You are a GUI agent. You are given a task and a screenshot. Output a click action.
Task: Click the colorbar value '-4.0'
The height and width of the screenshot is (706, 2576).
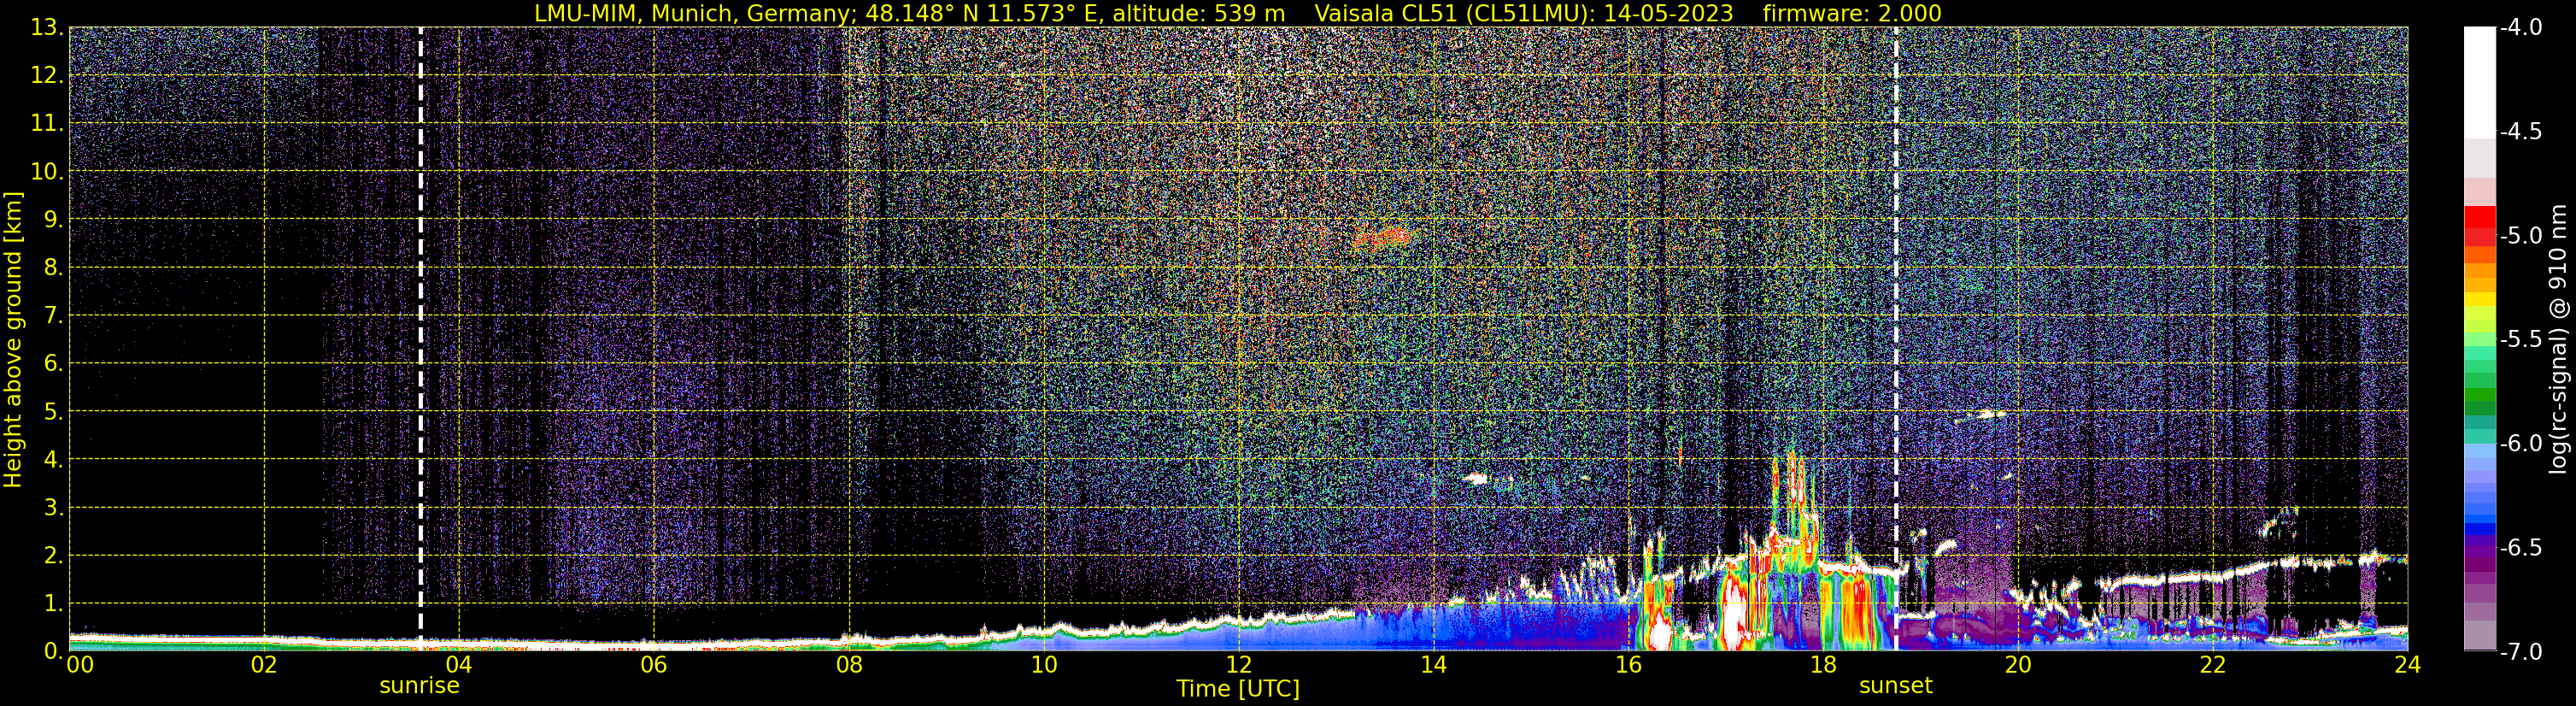[2520, 28]
